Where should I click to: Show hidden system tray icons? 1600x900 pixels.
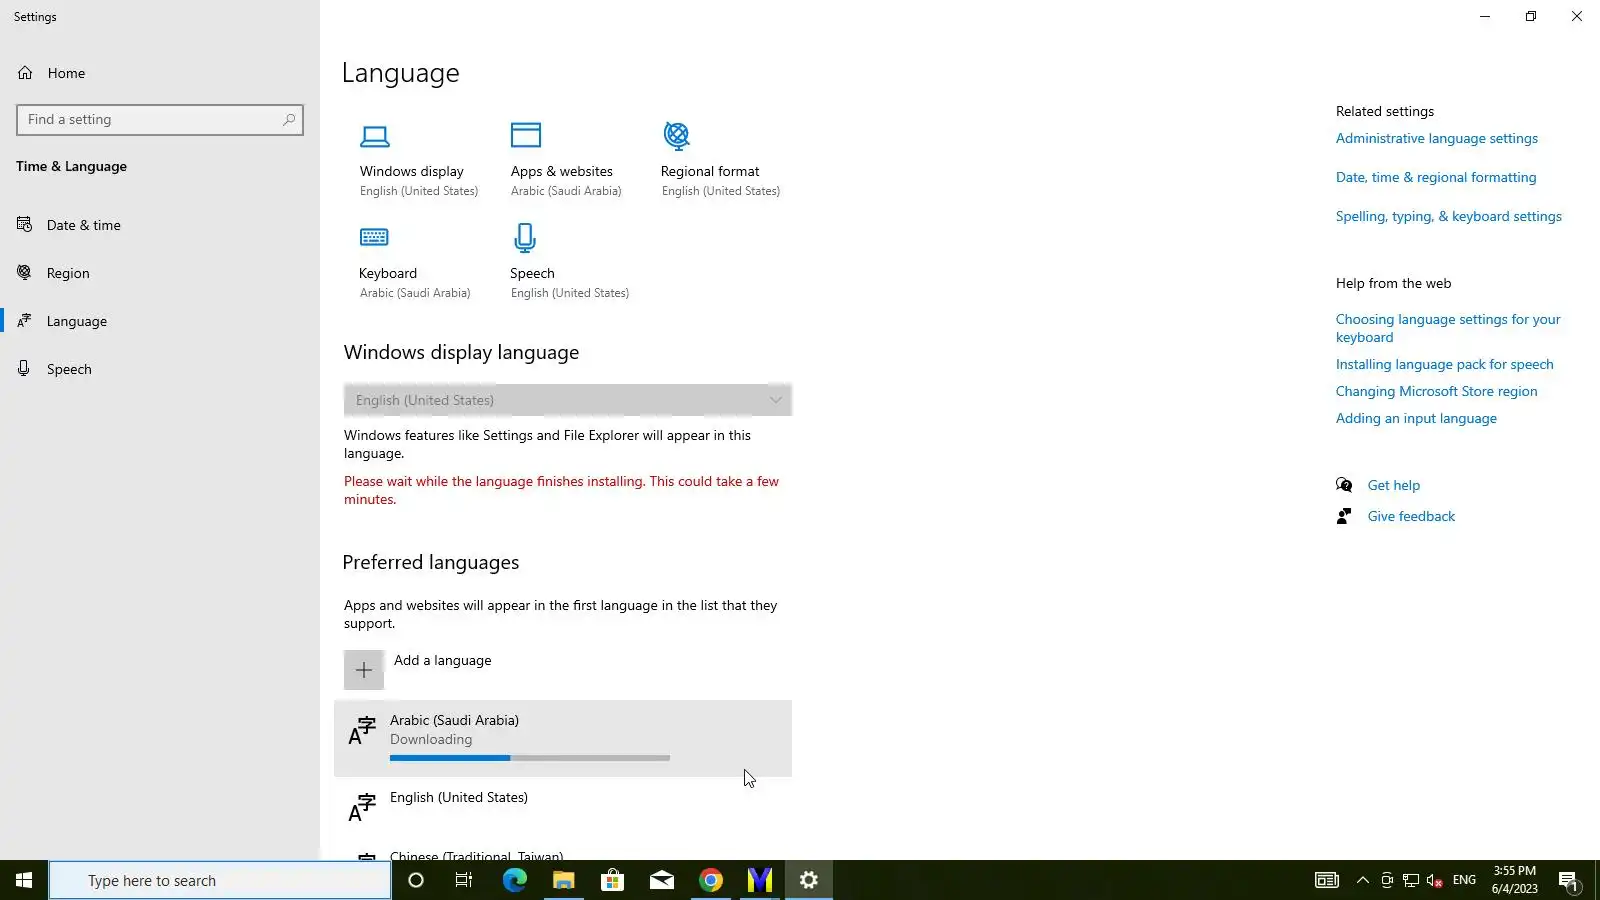[1362, 880]
